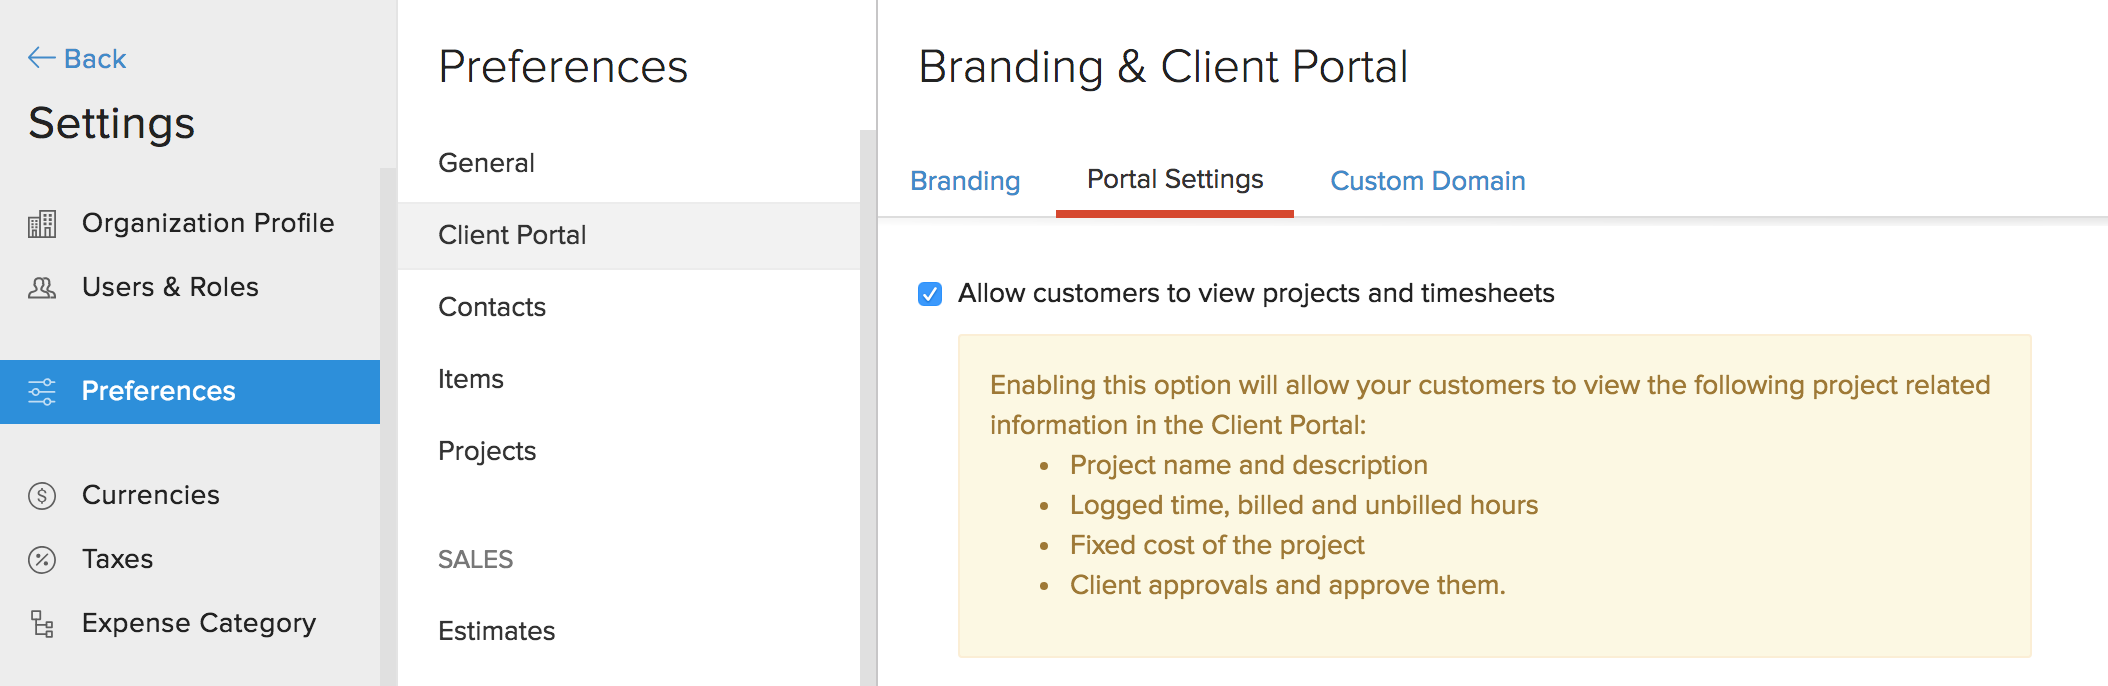Viewport: 2108px width, 686px height.
Task: Click the Currencies dollar icon
Action: point(42,495)
